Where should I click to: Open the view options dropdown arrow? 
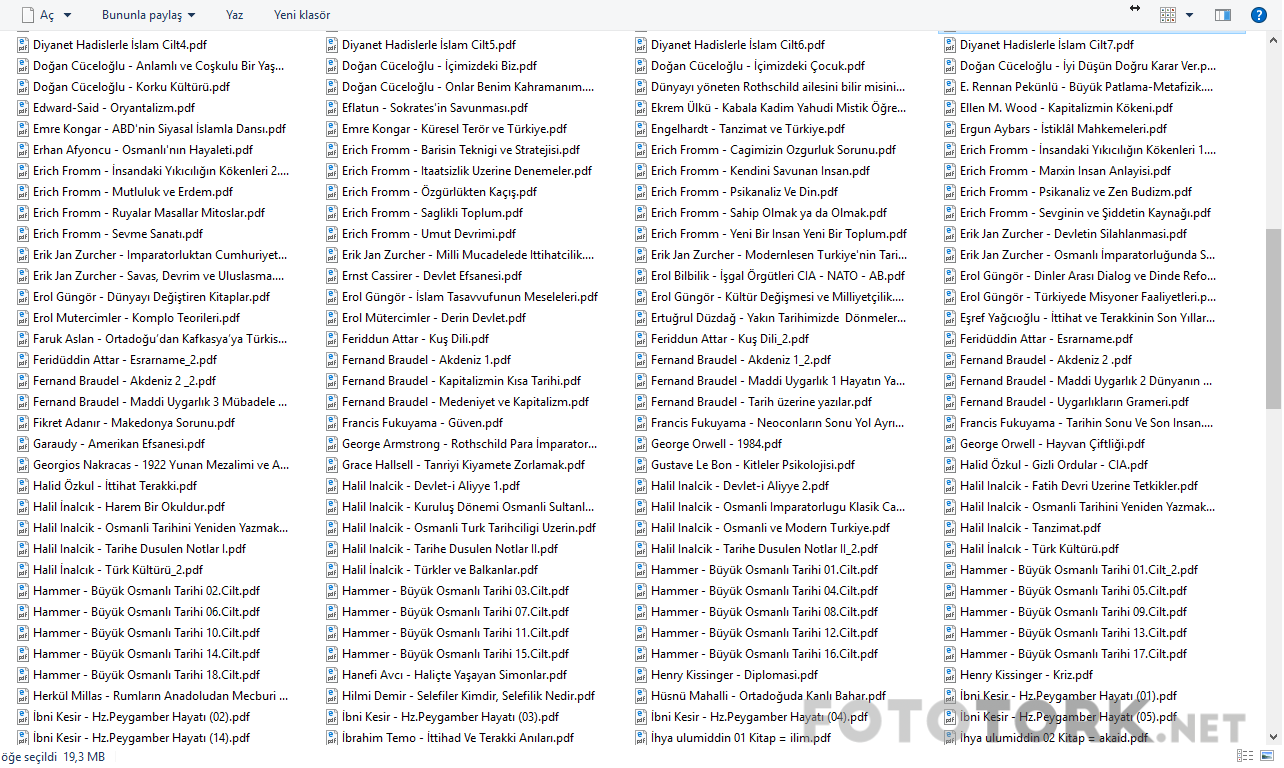(x=1189, y=15)
